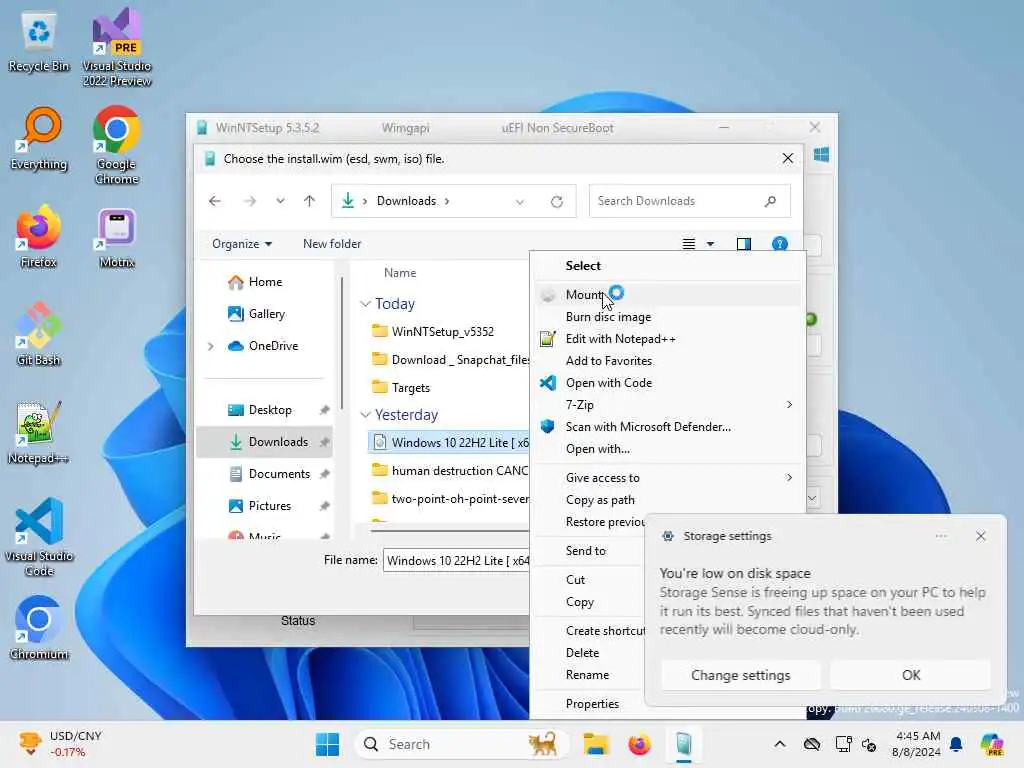This screenshot has height=768, width=1024.
Task: Select Open with... entry
Action: click(667, 449)
